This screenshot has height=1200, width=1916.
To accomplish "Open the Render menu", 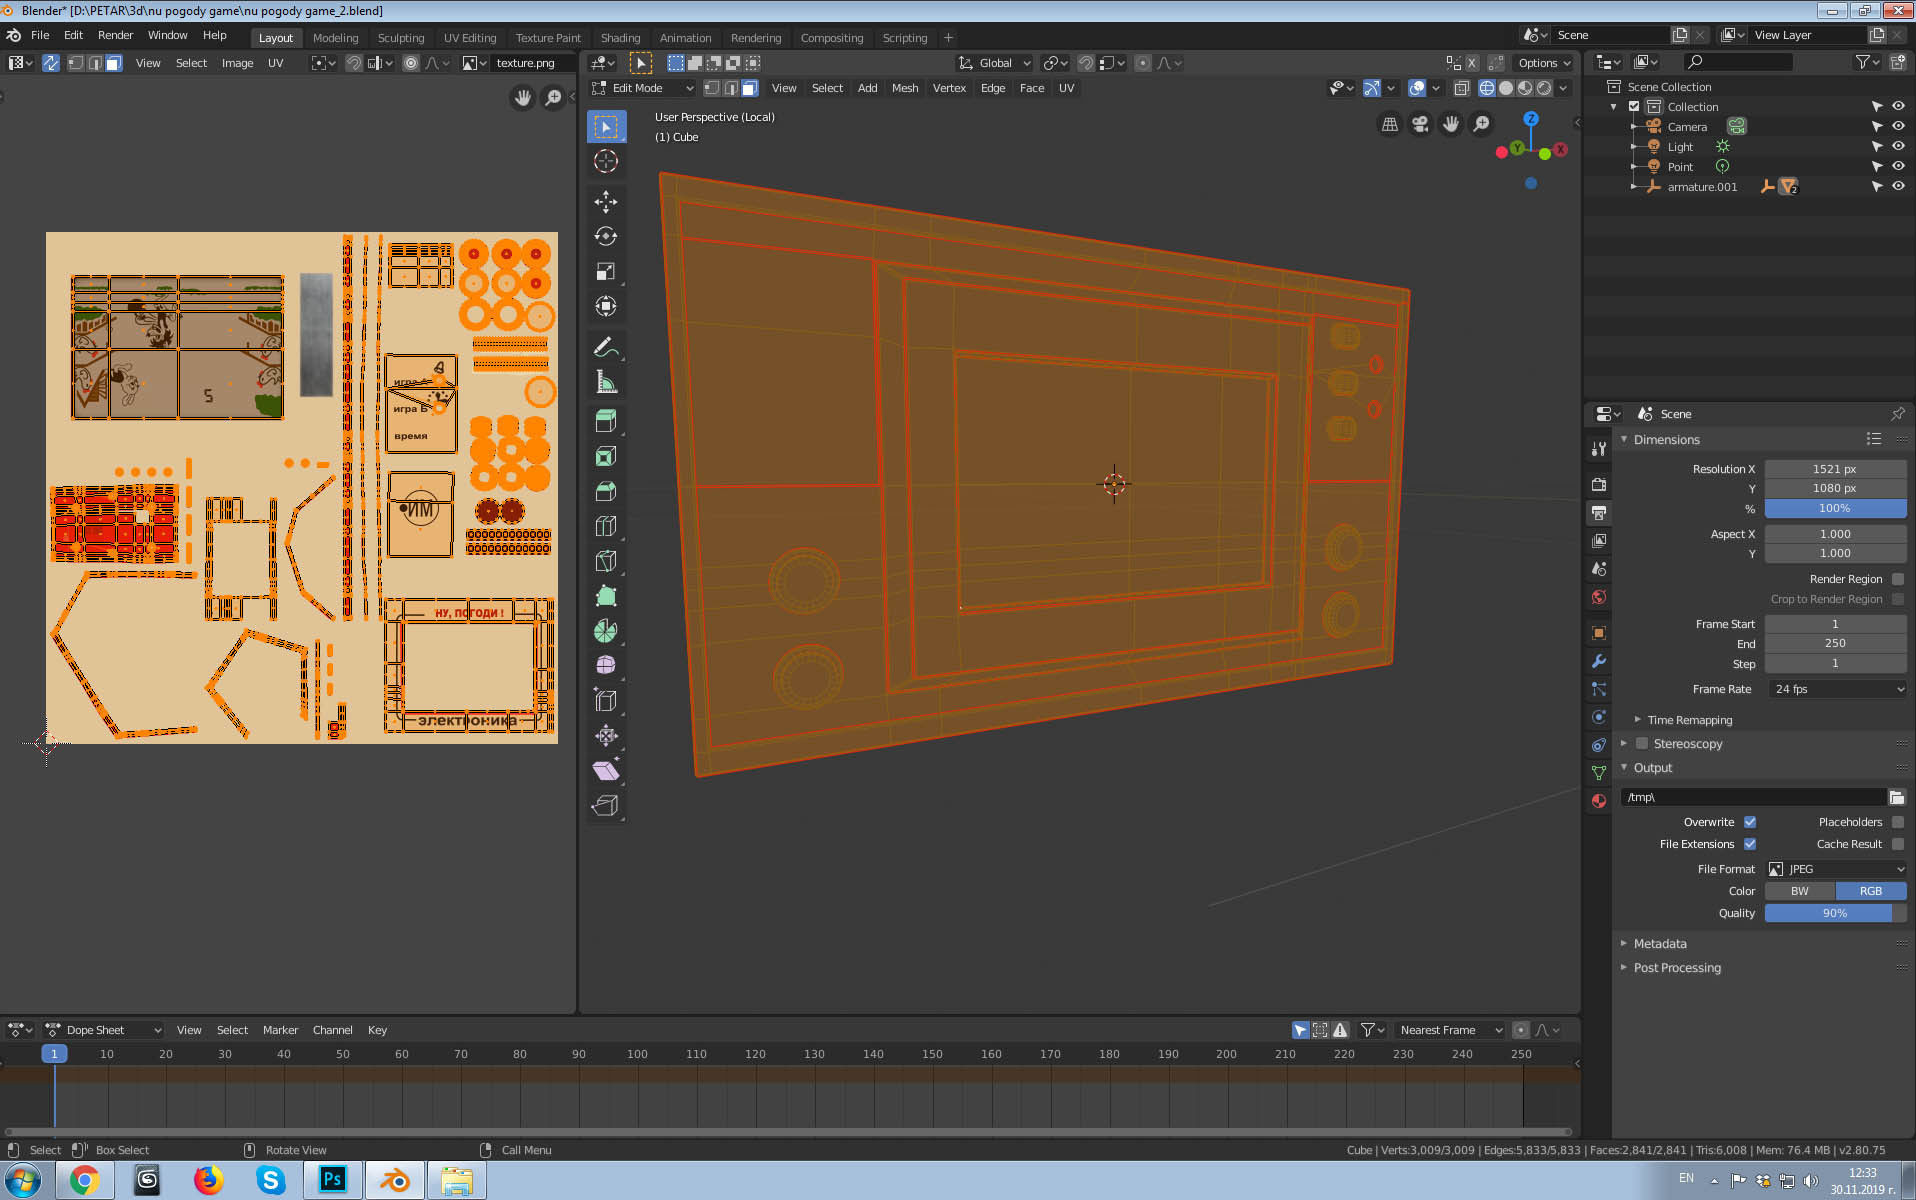I will point(115,35).
